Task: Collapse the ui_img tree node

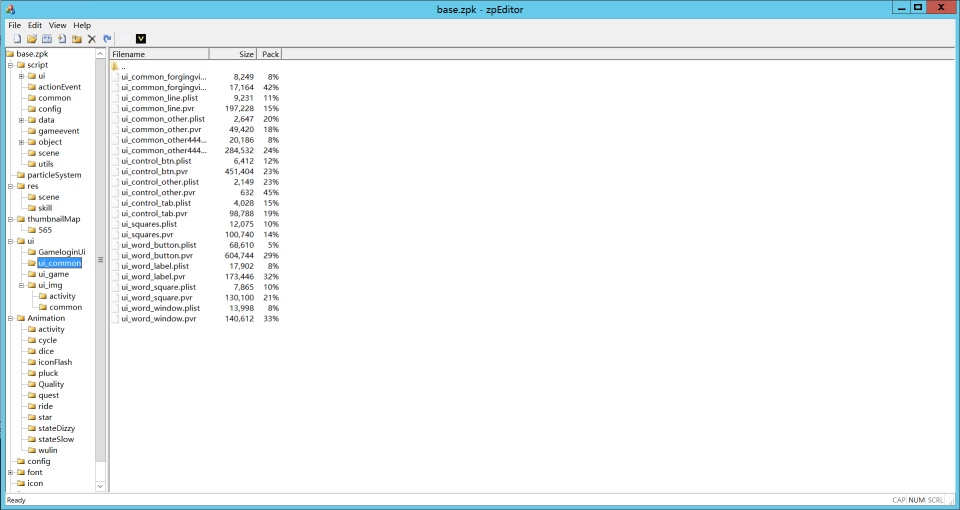Action: [x=21, y=285]
